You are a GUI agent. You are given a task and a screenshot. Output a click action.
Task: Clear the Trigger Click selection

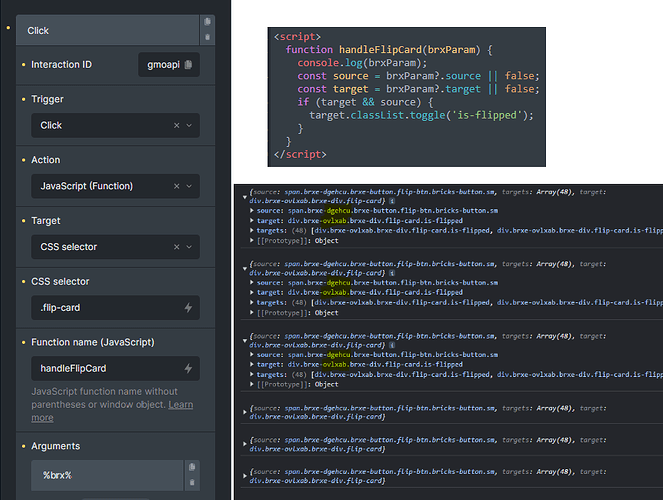(177, 126)
